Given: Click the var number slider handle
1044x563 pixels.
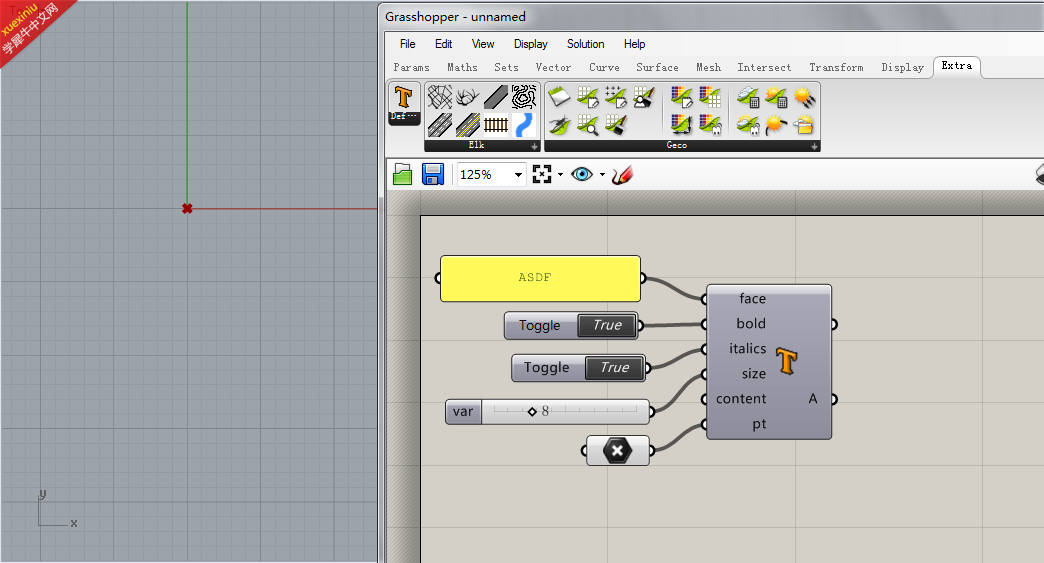Looking at the screenshot, I should 532,412.
